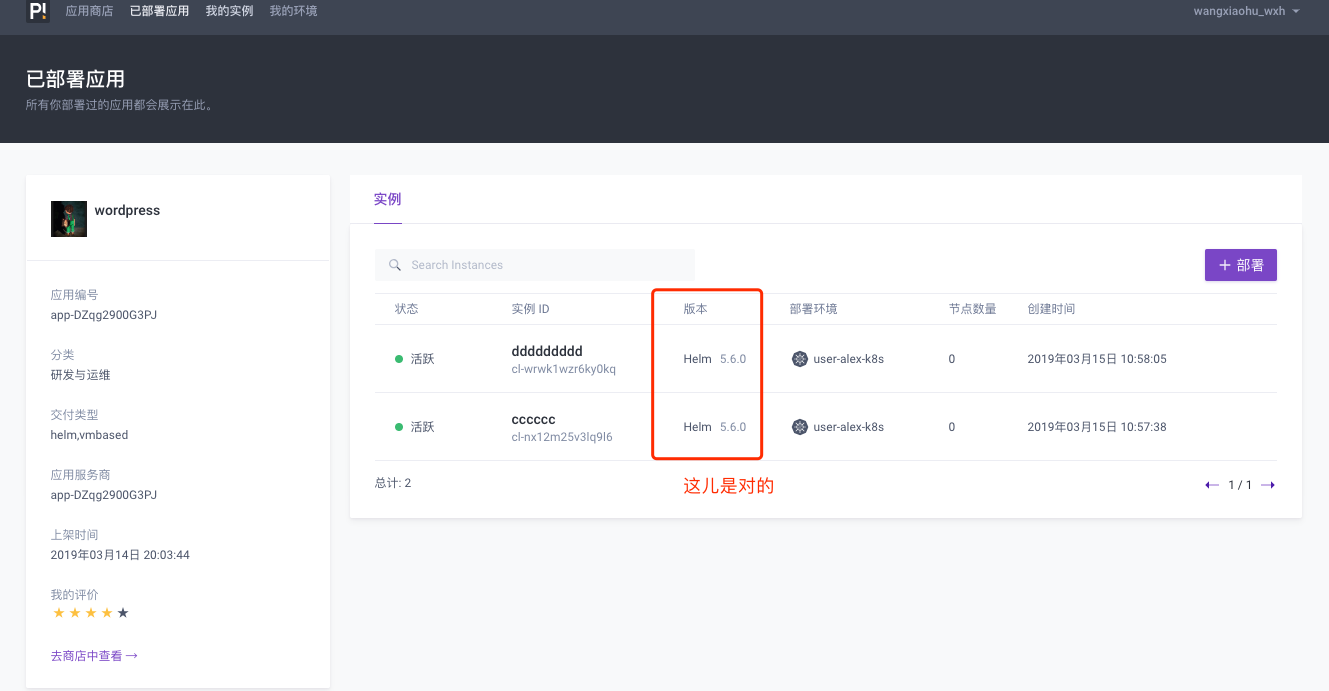
Task: Click the fifth star in 我的评价 rating
Action: pyautogui.click(x=121, y=612)
